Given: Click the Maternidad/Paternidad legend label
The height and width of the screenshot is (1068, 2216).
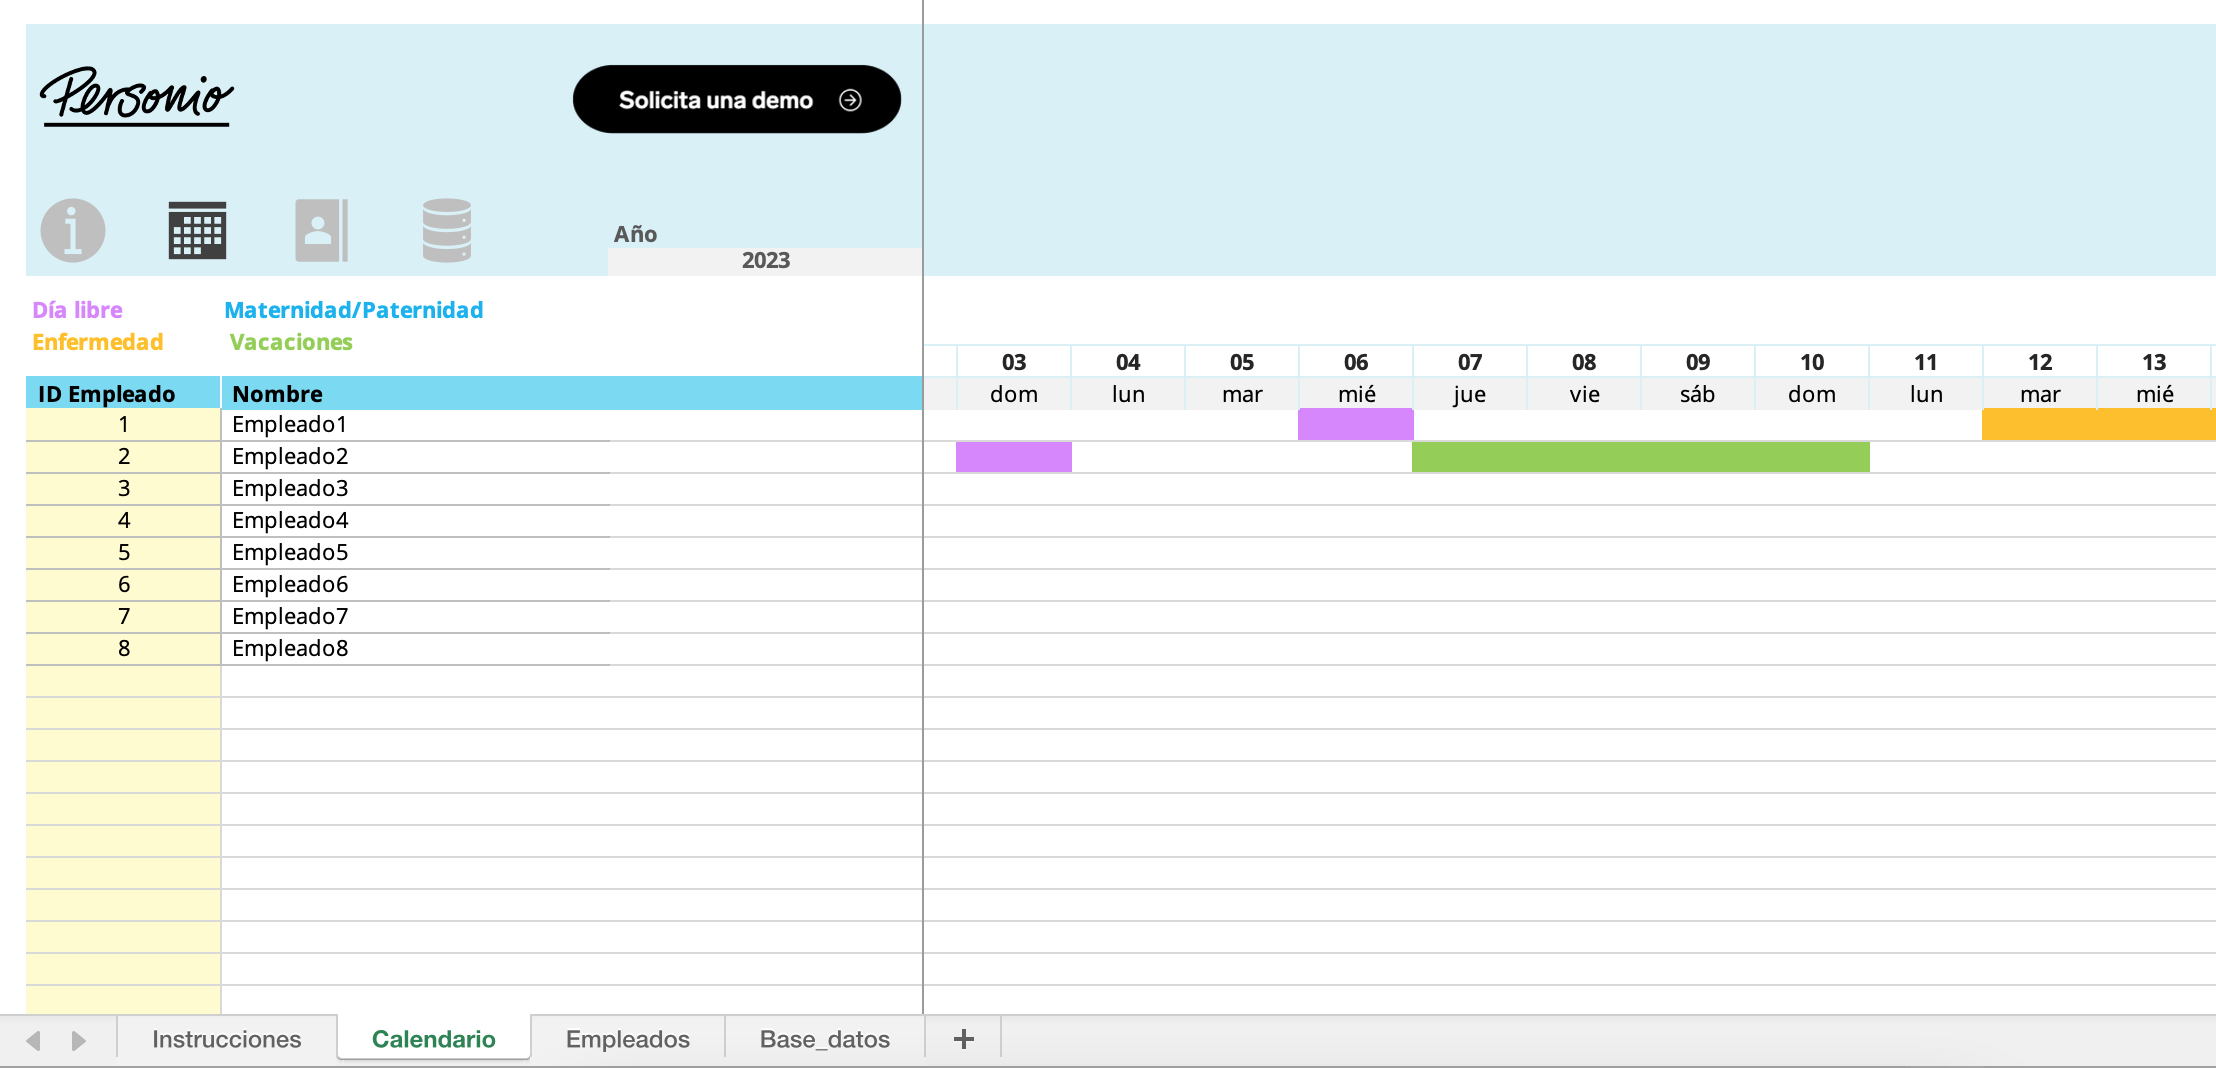Looking at the screenshot, I should (354, 310).
